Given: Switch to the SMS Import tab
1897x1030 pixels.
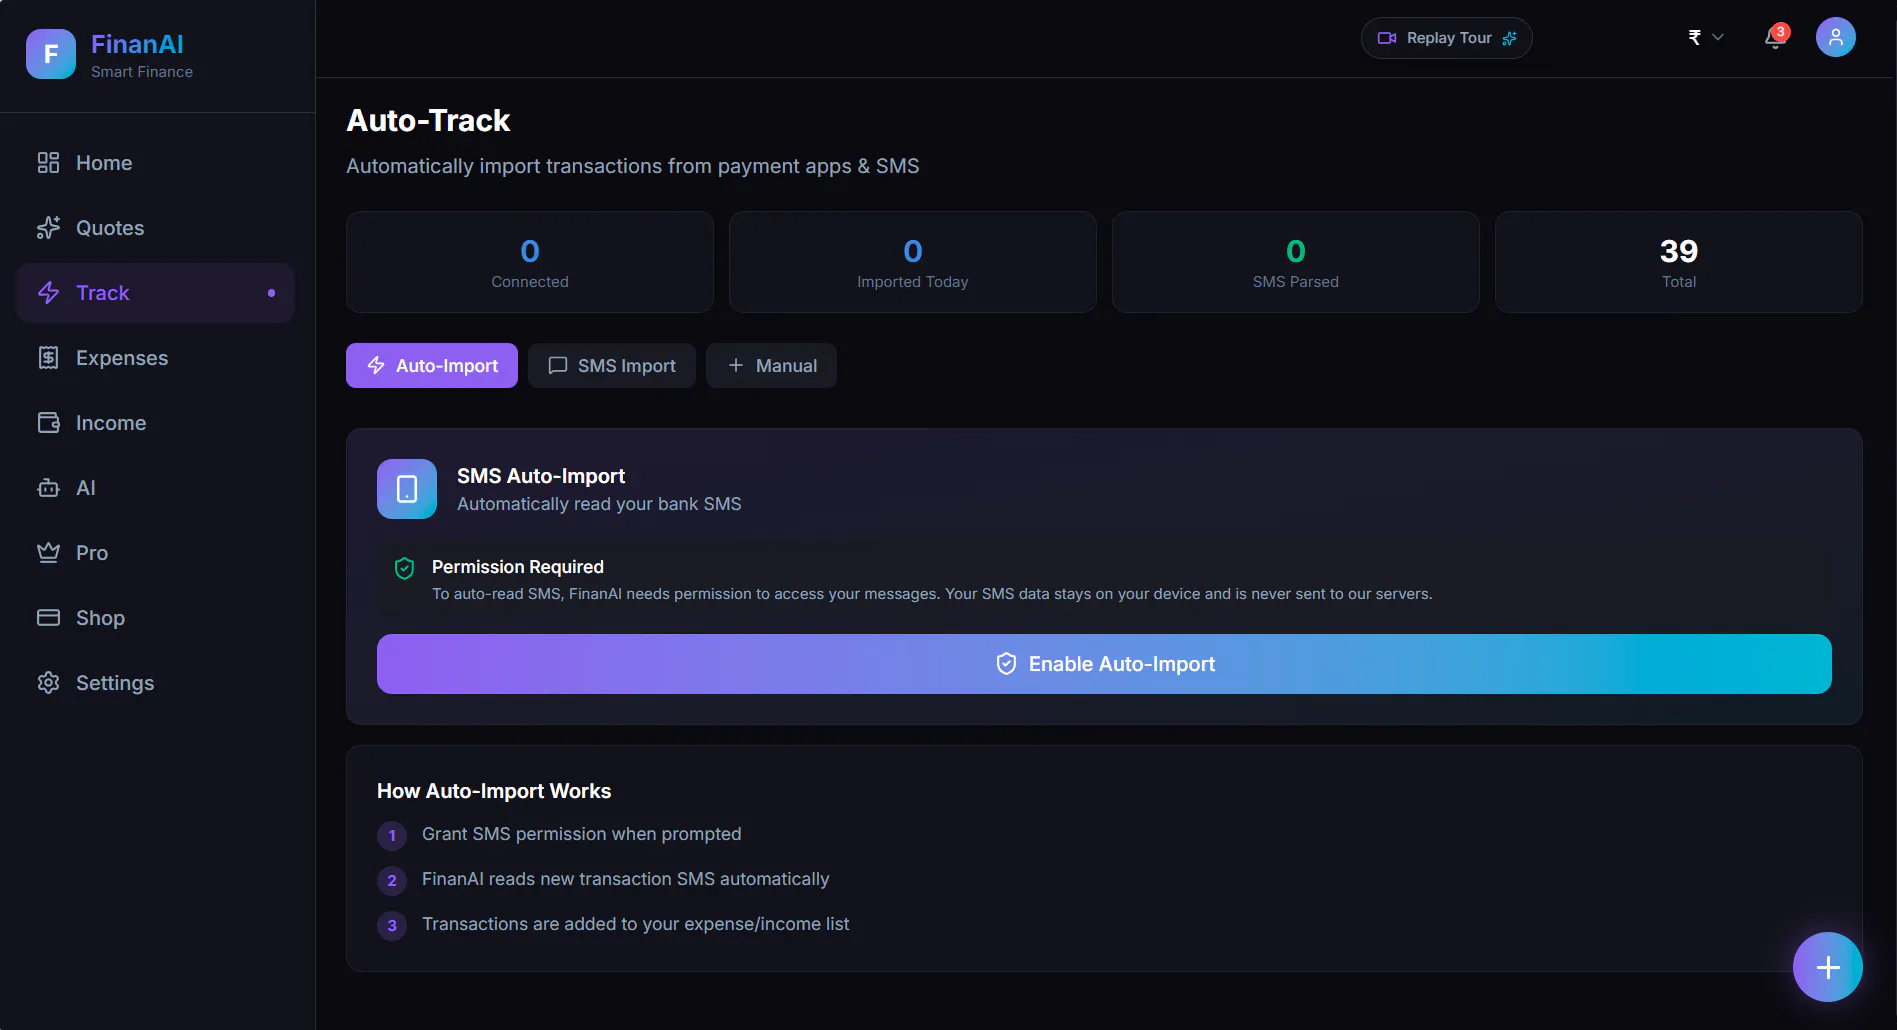Looking at the screenshot, I should tap(612, 366).
